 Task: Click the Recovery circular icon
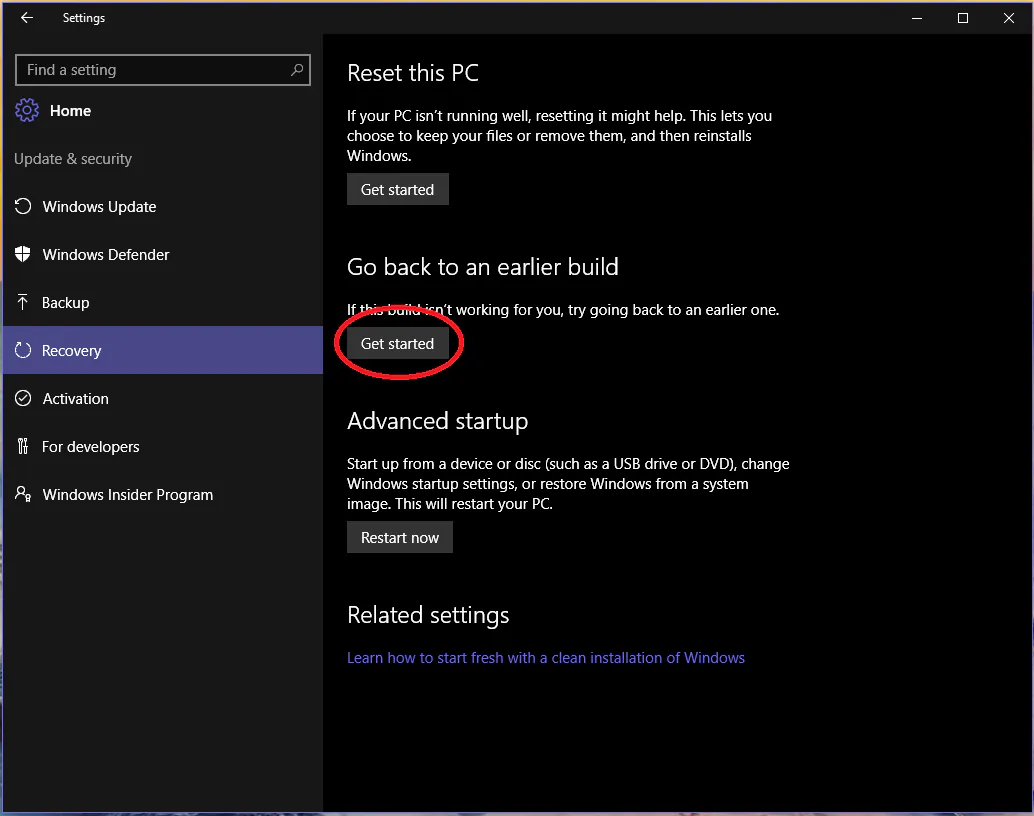pos(23,350)
